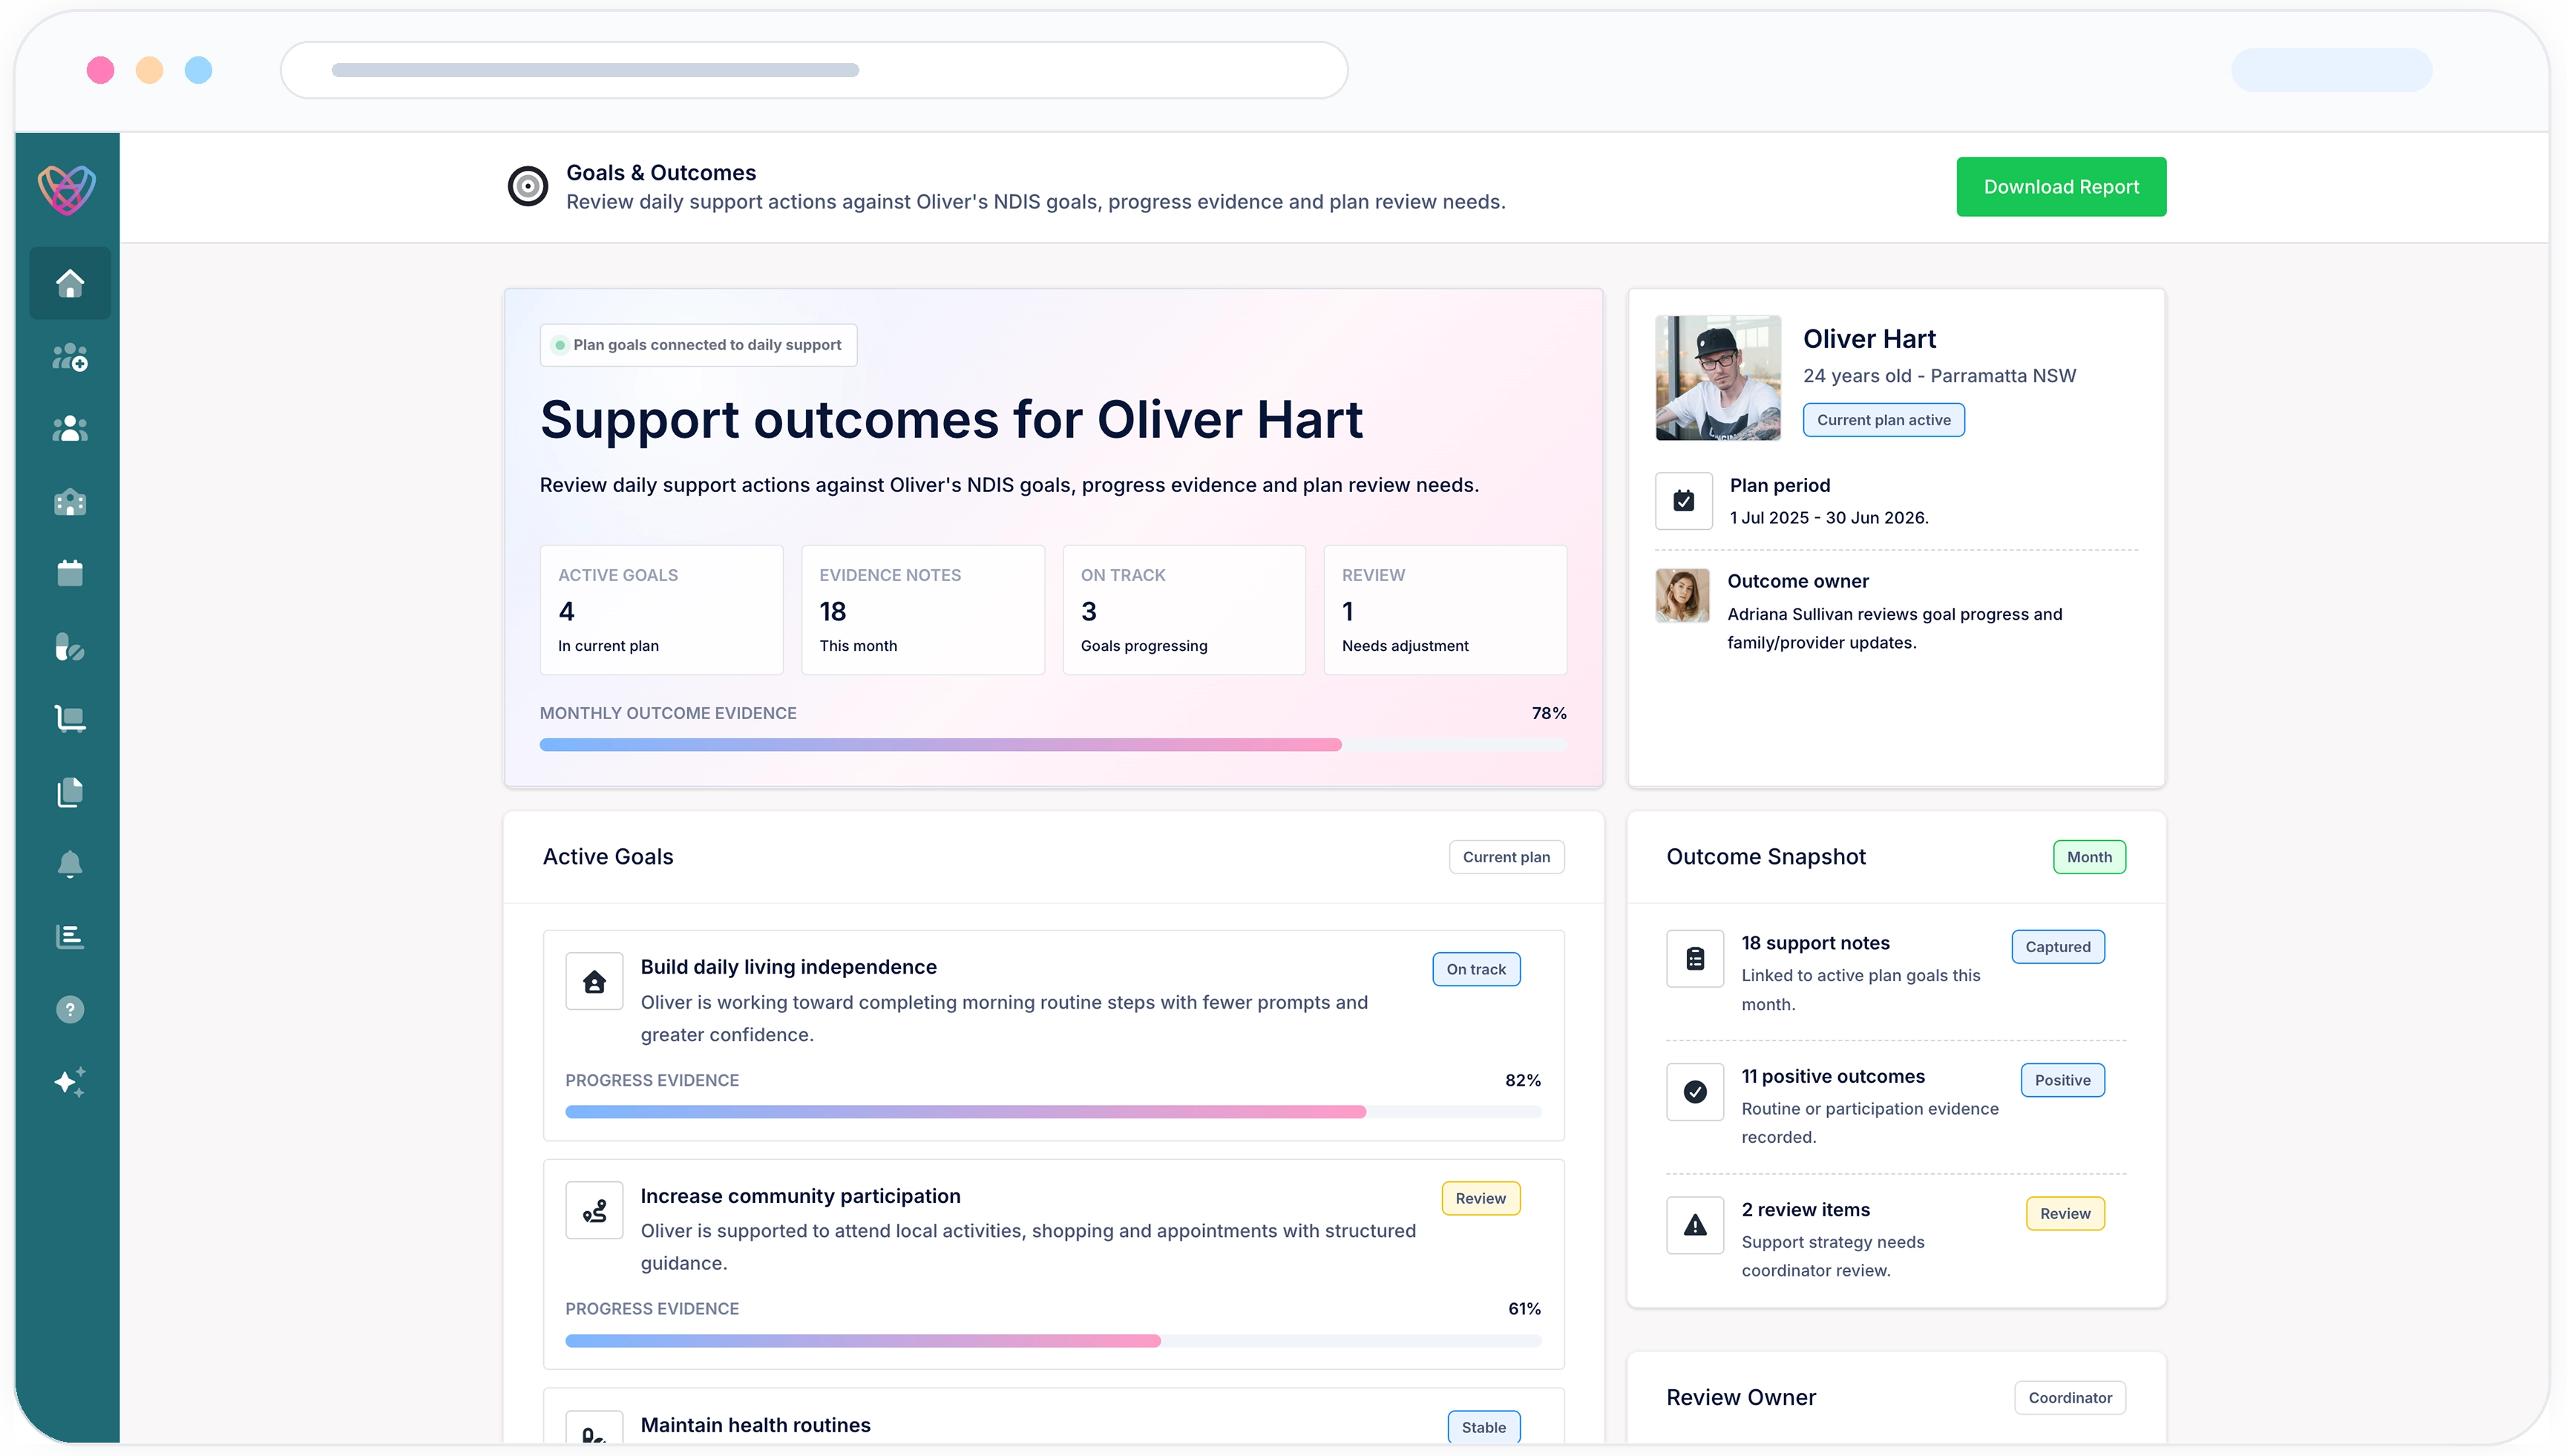Open the On Track stat card
This screenshot has width=2567, height=1456.
click(x=1184, y=610)
